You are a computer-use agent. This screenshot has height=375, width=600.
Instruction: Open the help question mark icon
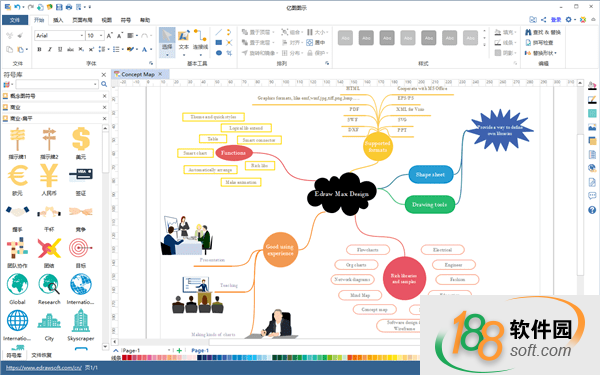(592, 210)
